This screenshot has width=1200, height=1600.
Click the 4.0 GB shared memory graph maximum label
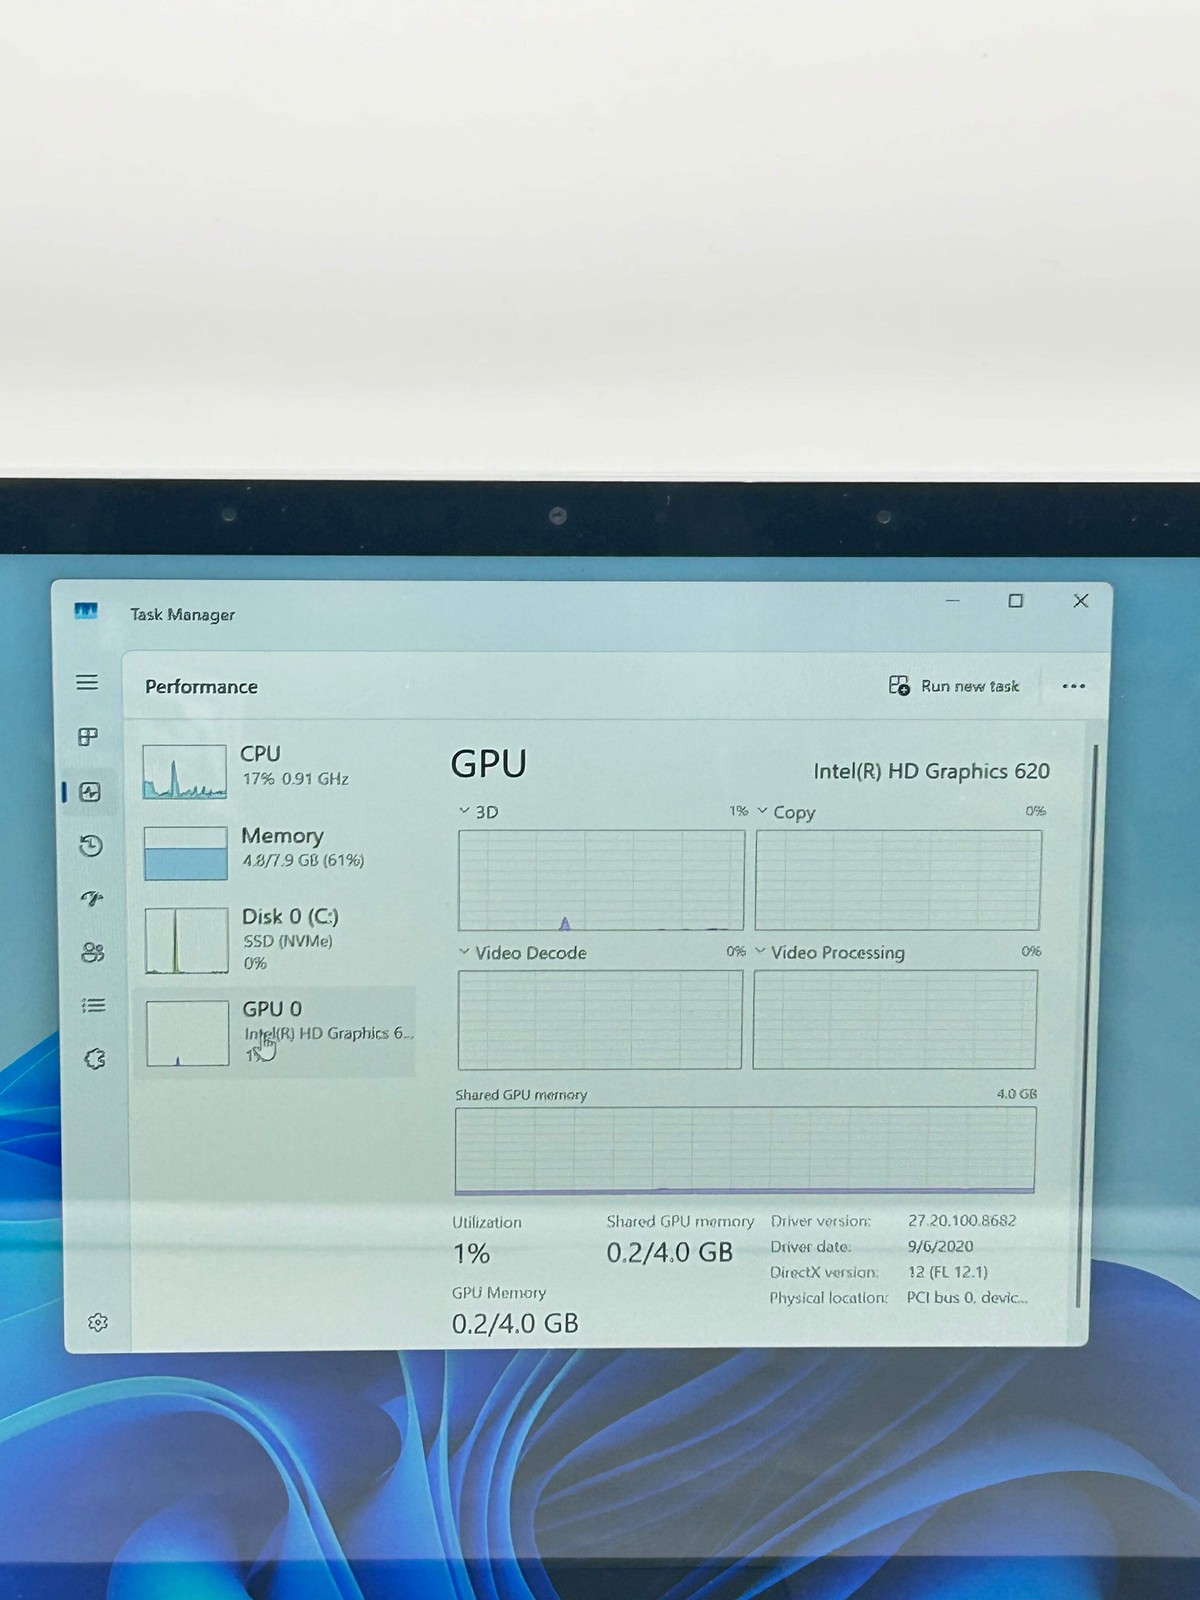click(1017, 1094)
